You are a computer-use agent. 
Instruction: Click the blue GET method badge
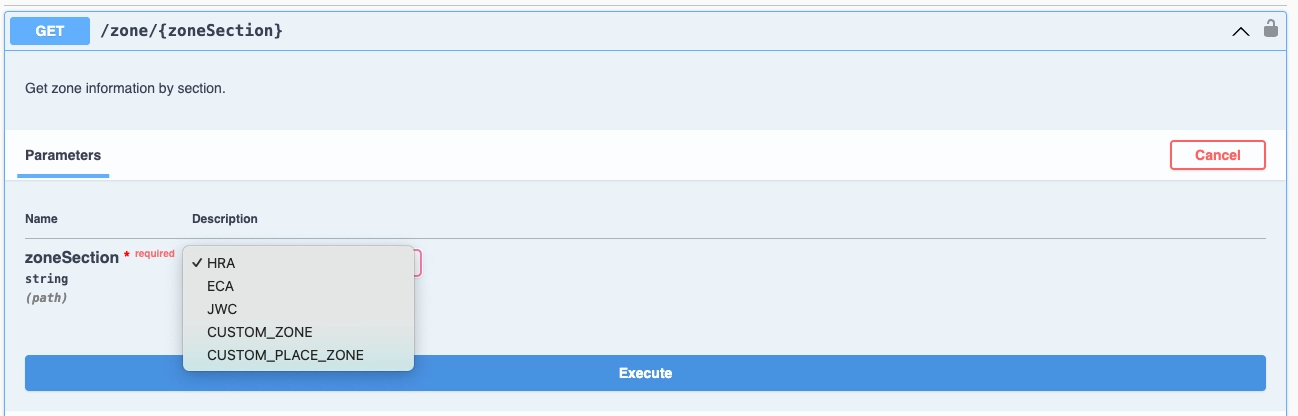tap(50, 31)
